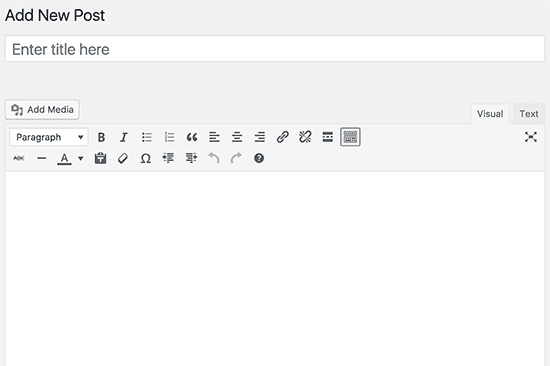The height and width of the screenshot is (366, 550).
Task: Toggle strikethrough formatting
Action: (19, 158)
